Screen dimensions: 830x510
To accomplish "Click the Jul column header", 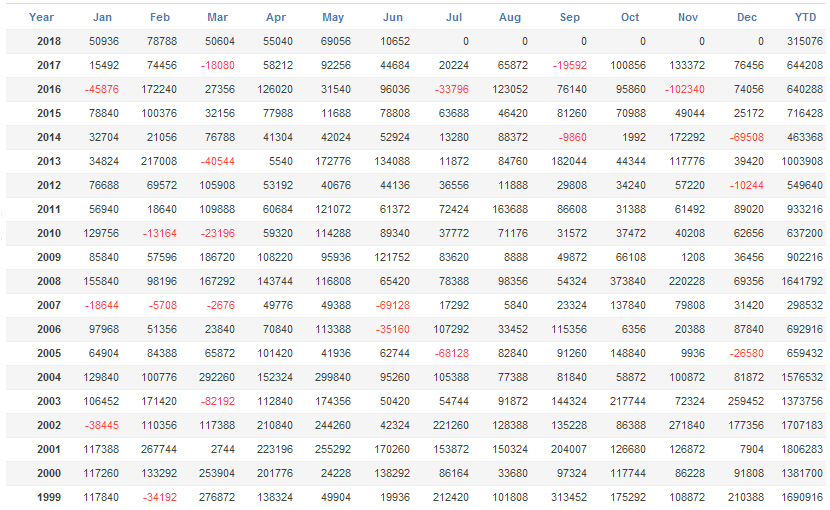I will pyautogui.click(x=454, y=17).
